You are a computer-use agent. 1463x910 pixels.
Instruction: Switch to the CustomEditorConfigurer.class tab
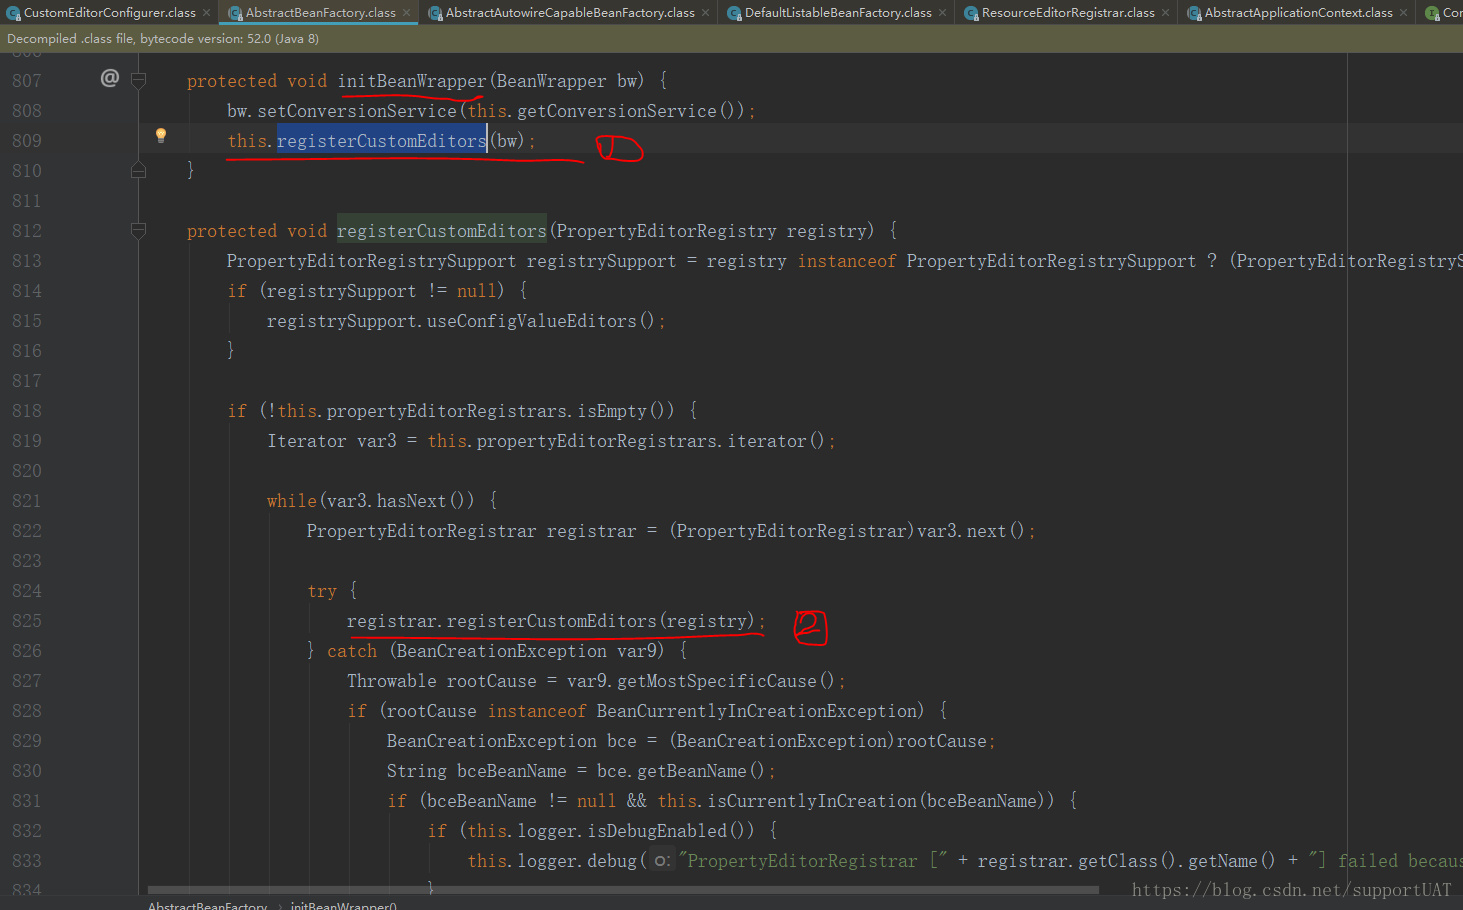[110, 13]
